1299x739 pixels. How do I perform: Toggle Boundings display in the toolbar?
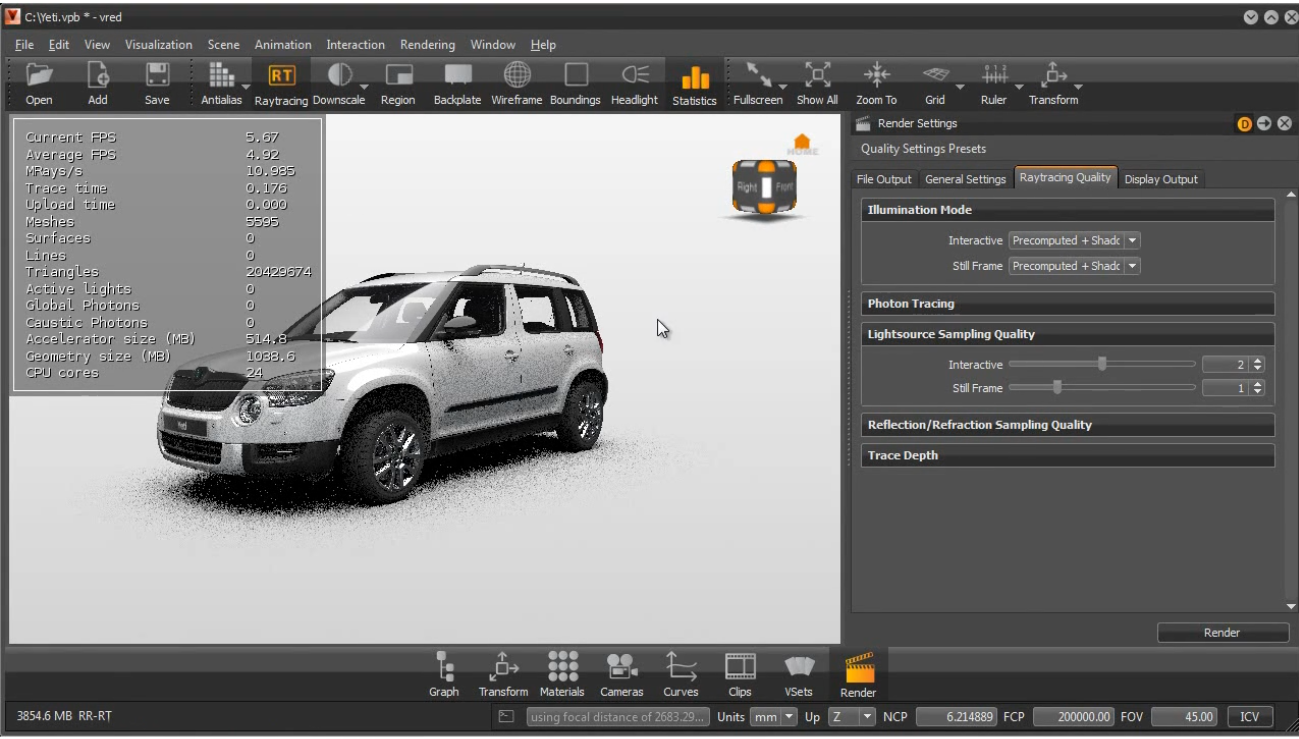coord(575,83)
